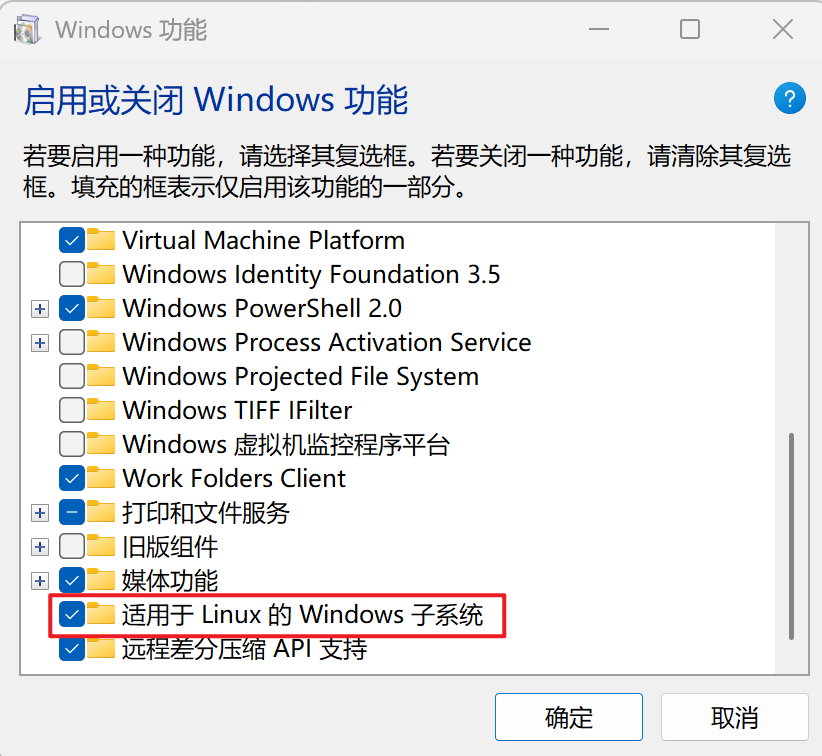Expand the 媒体功能 tree node
The height and width of the screenshot is (756, 822).
(x=40, y=581)
